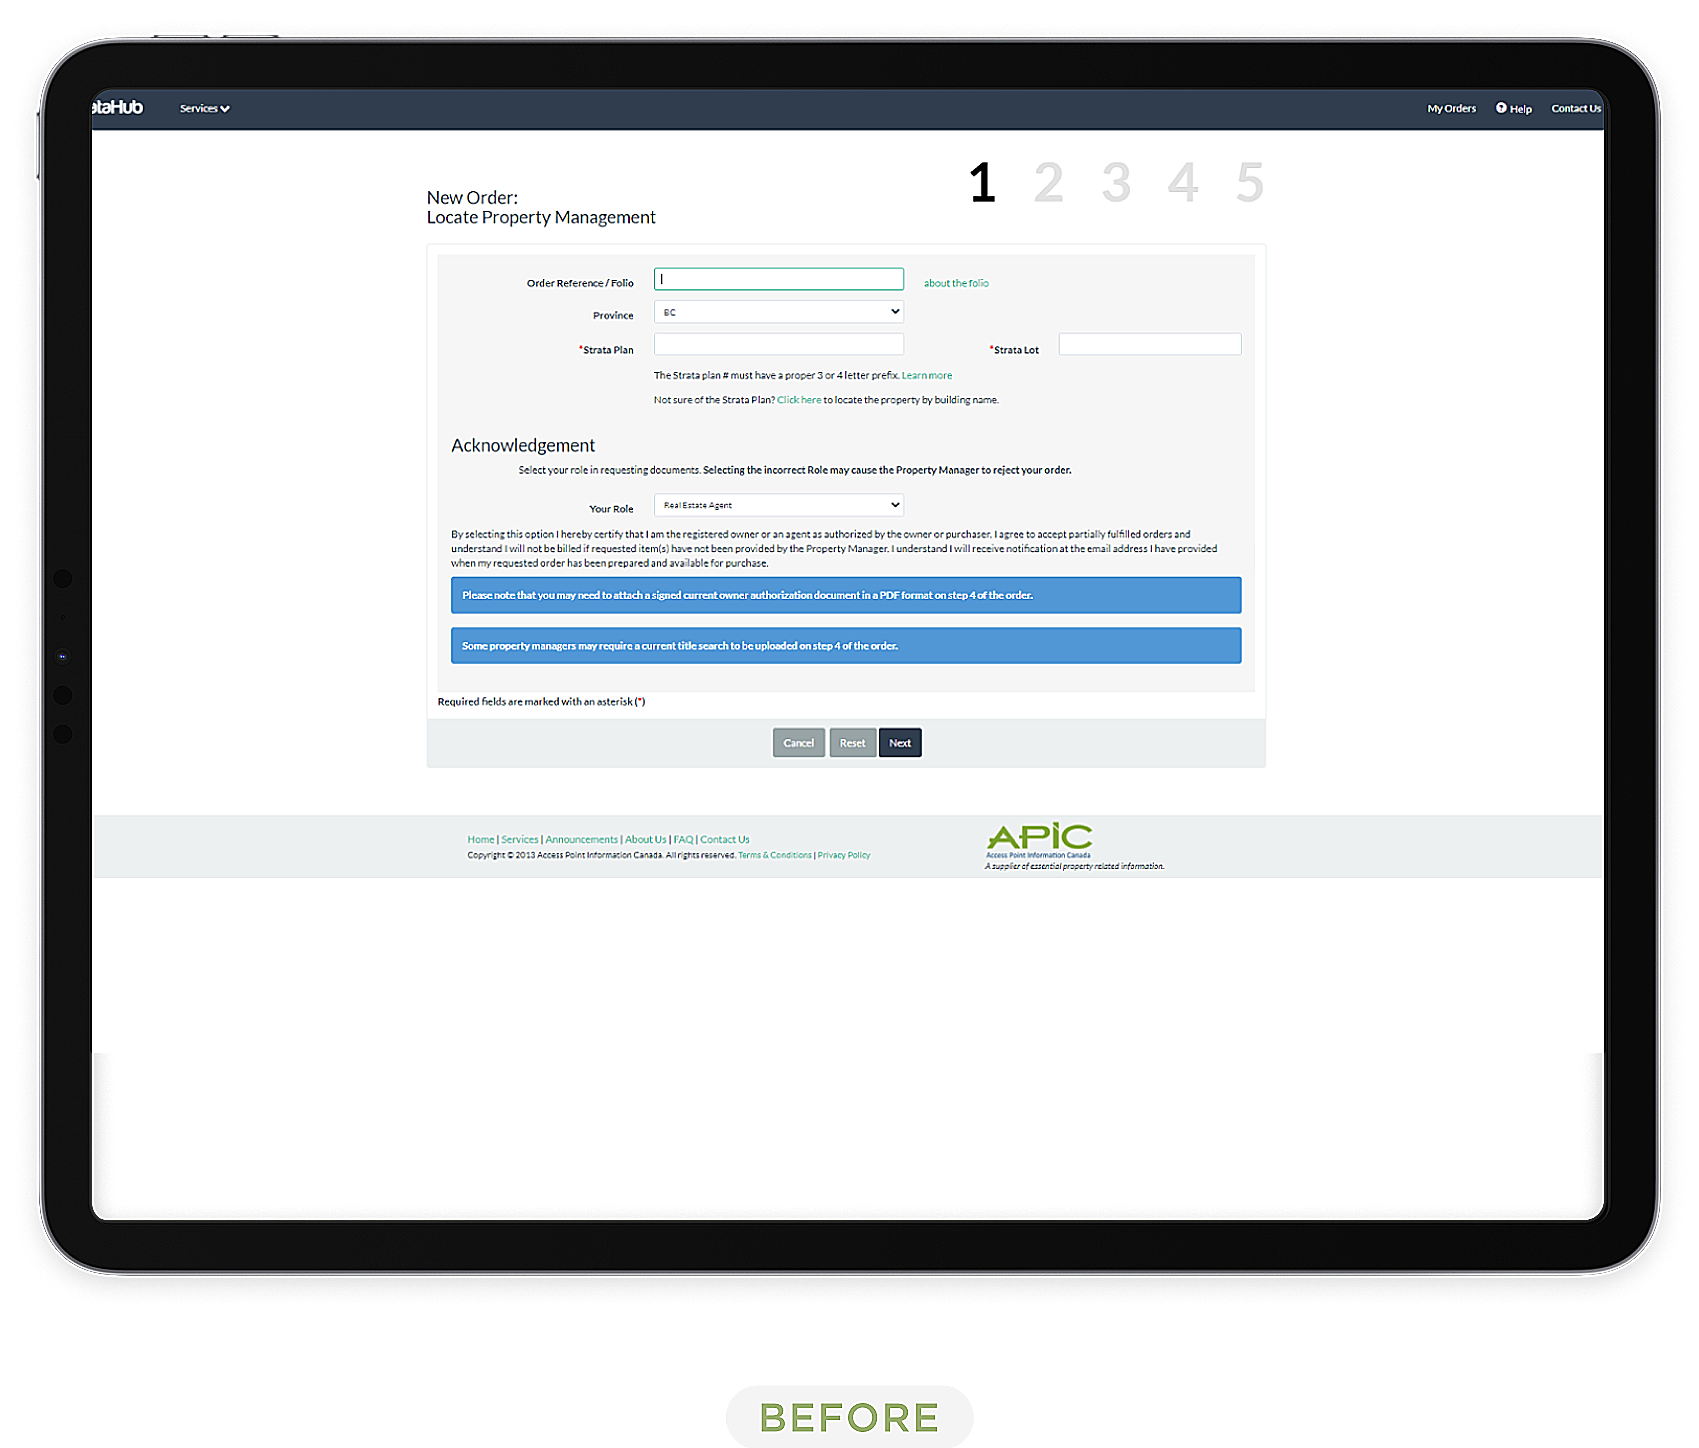Screen dimensions: 1699x1448
Task: Click the 'Click here' building name link
Action: (798, 400)
